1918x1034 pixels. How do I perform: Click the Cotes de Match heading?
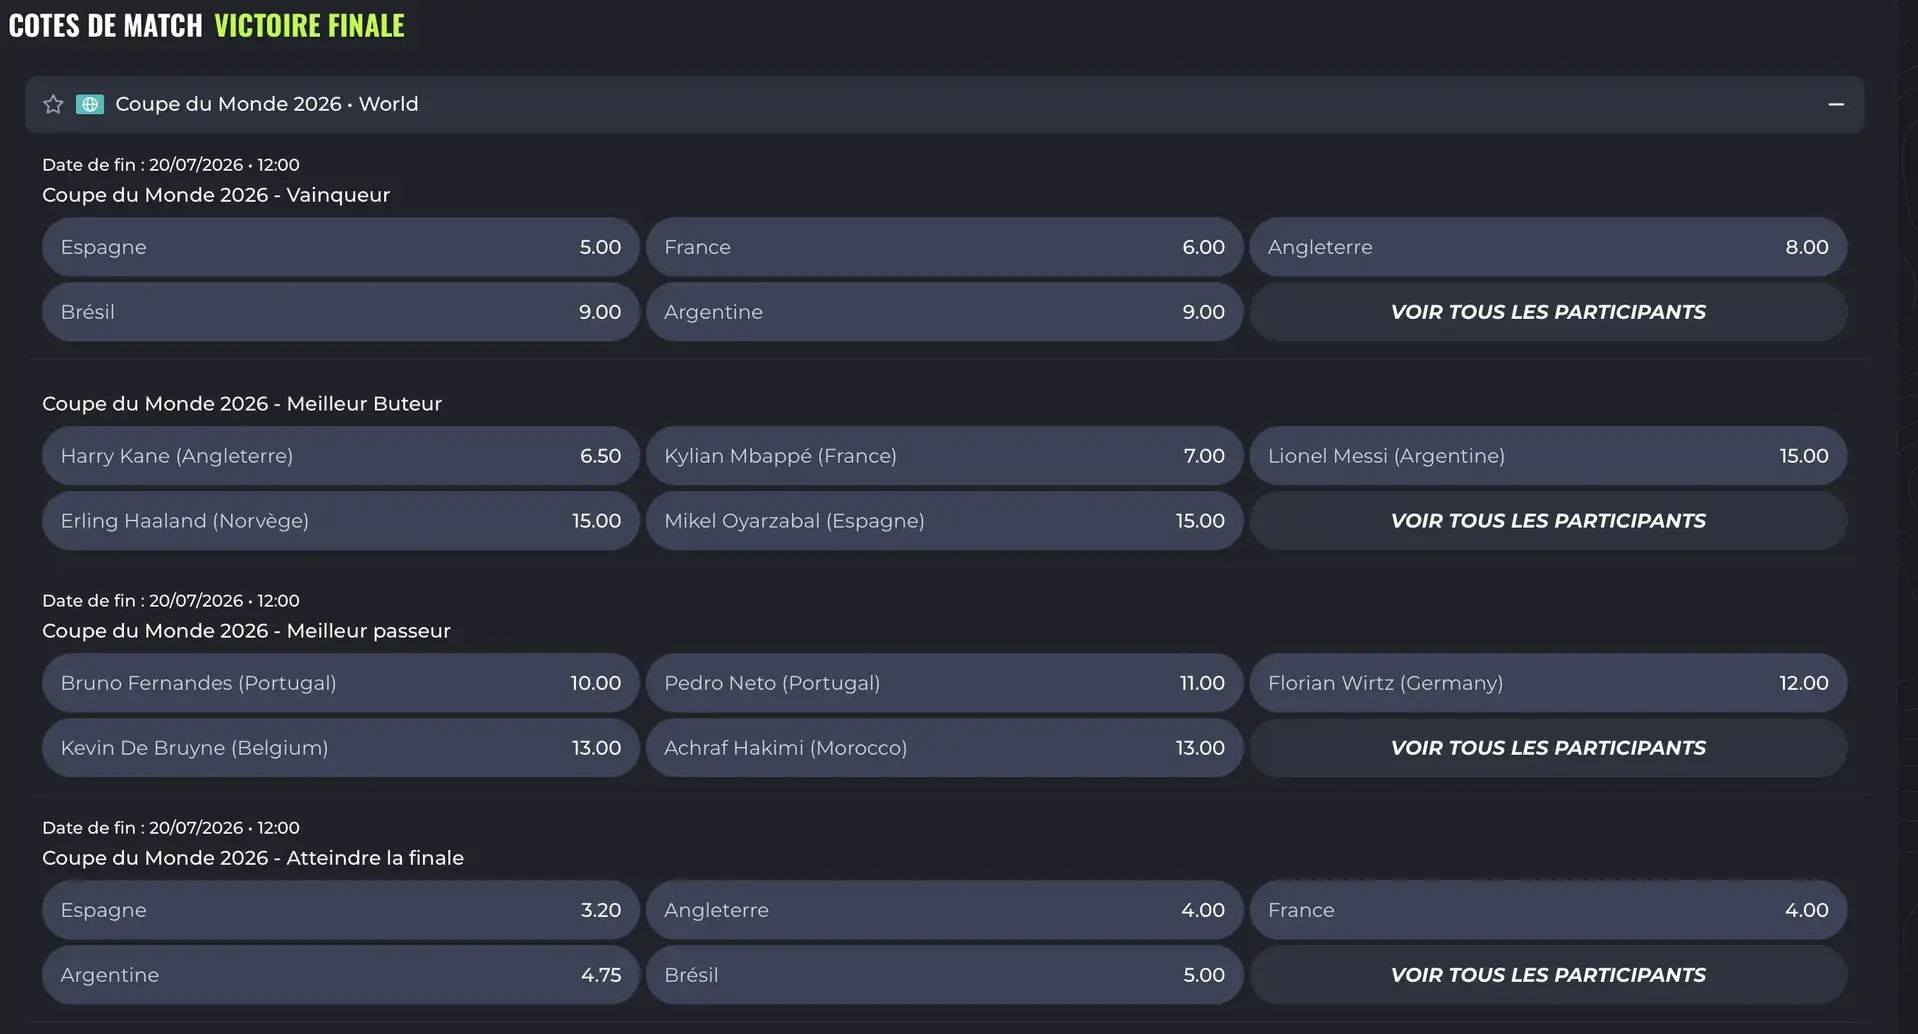tap(105, 25)
